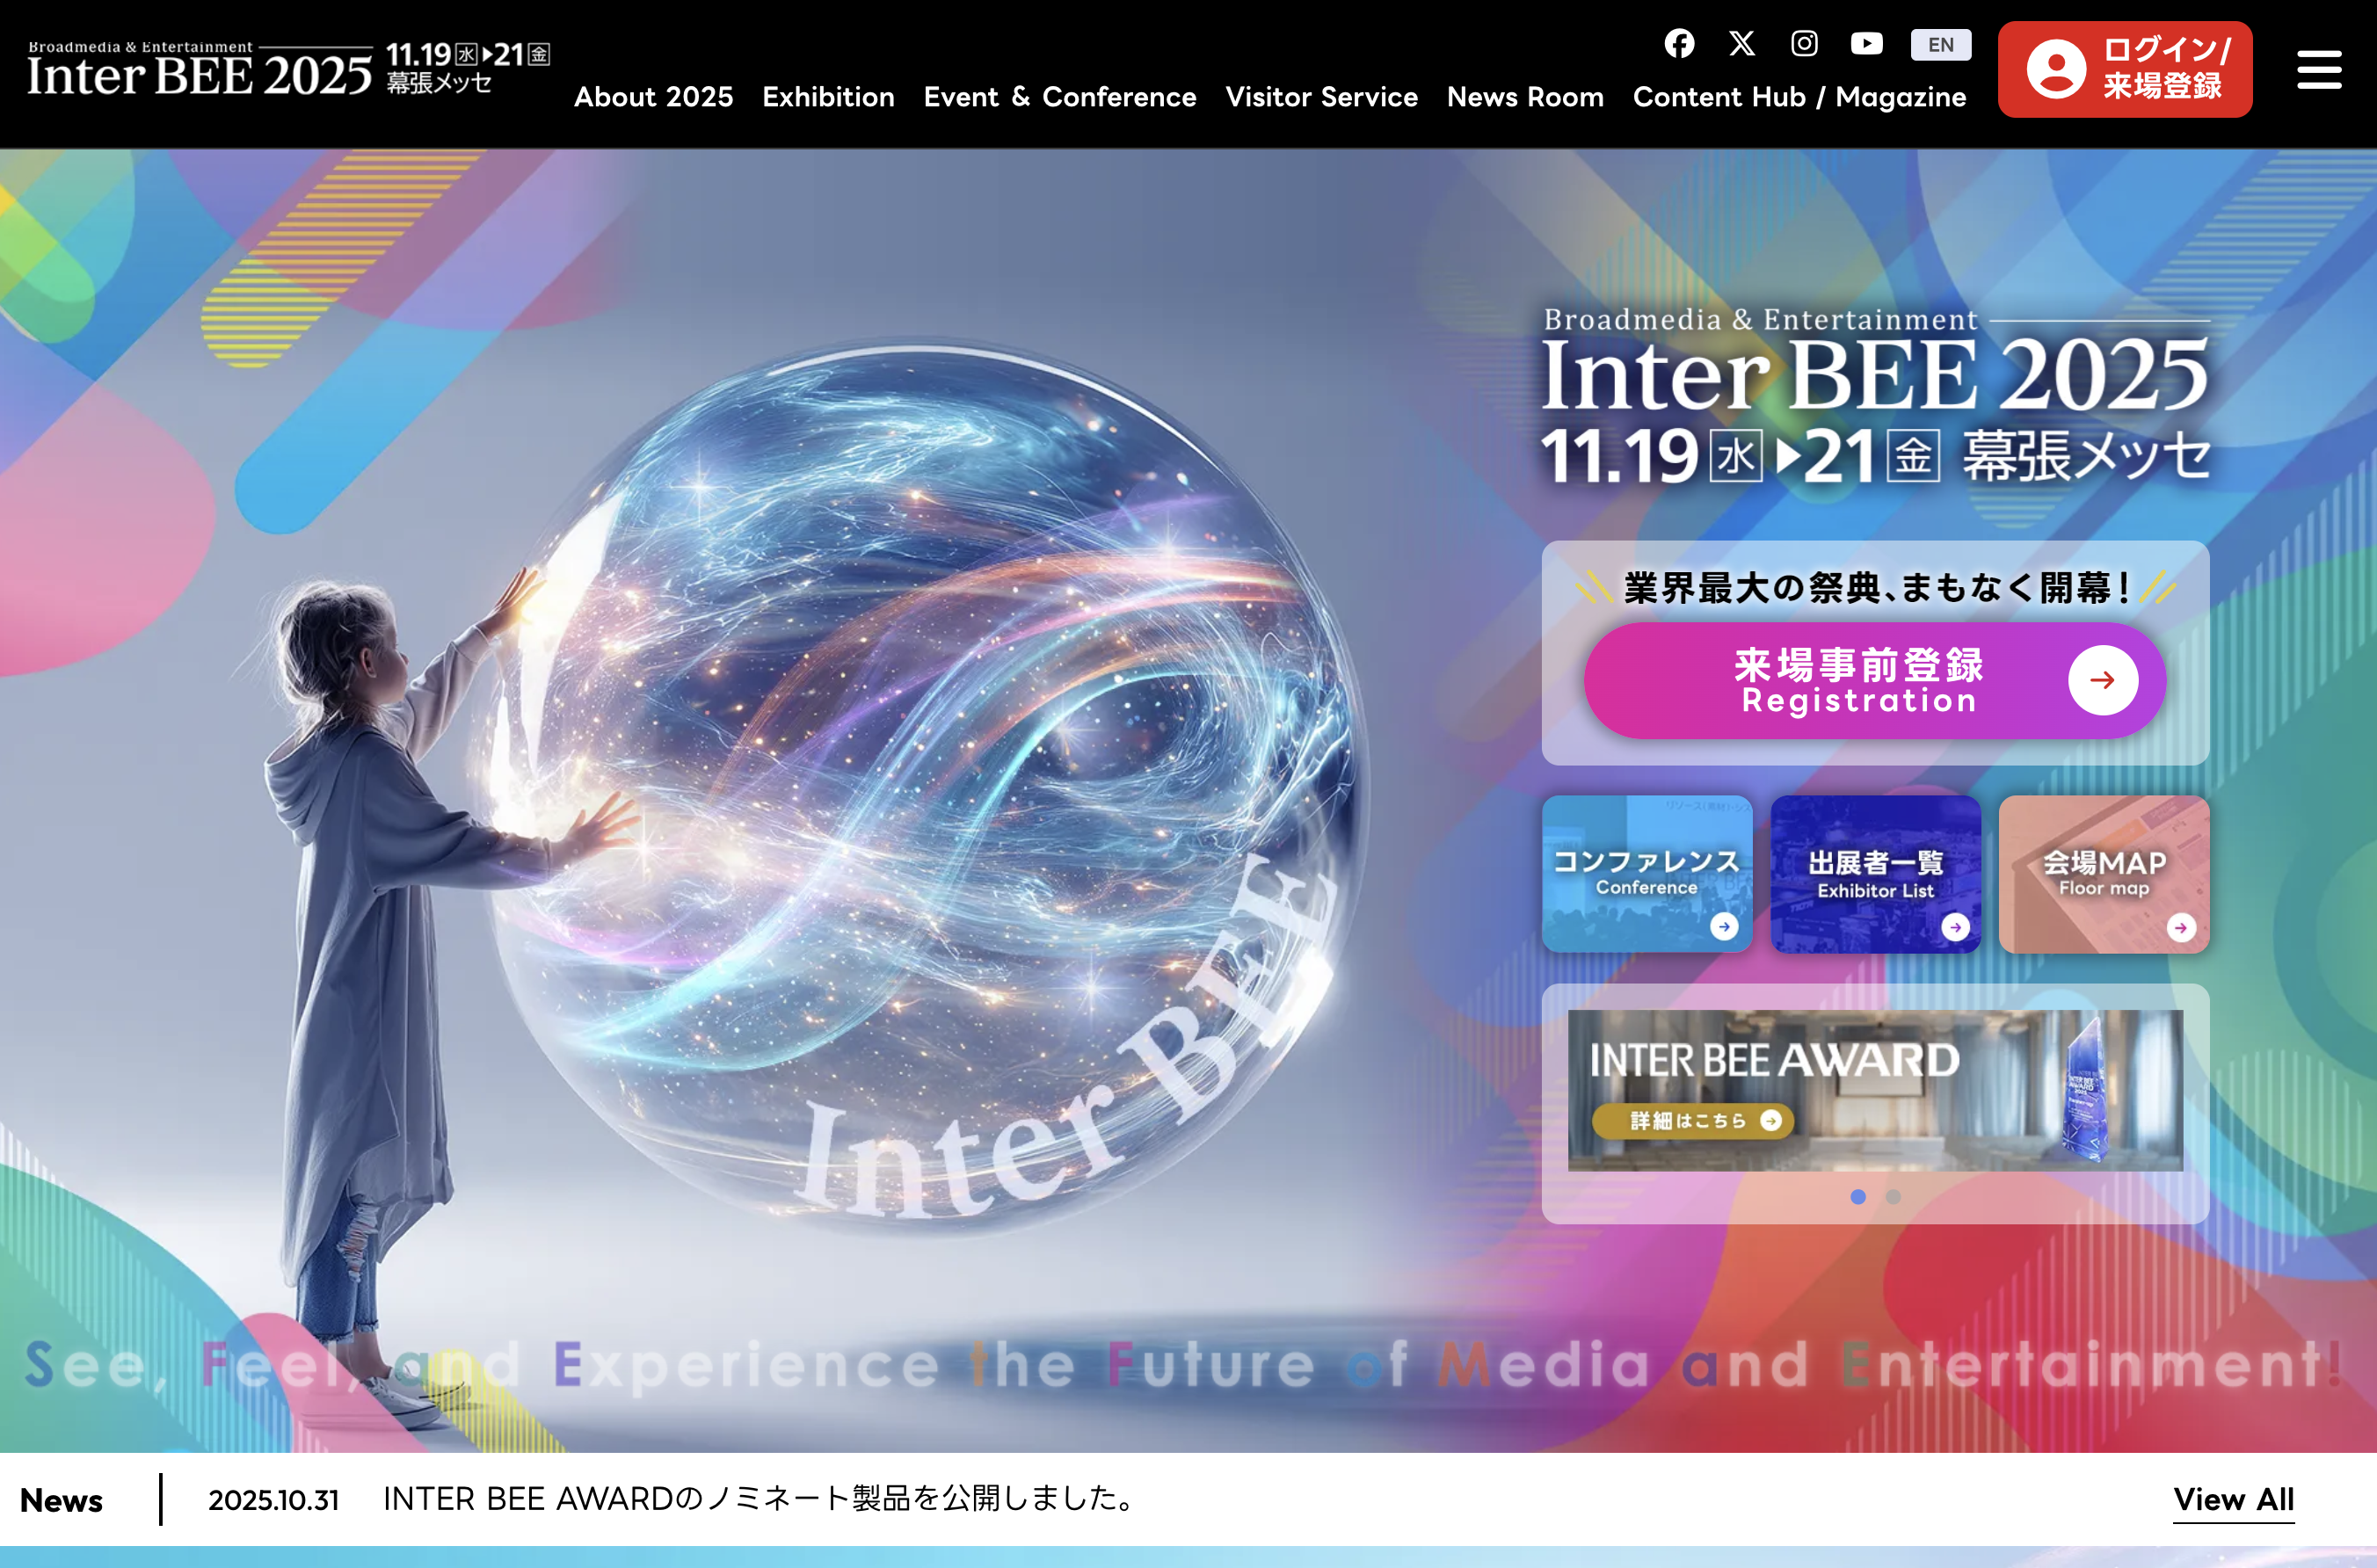Open the News Room section
Image resolution: width=2377 pixels, height=1568 pixels.
(1525, 97)
